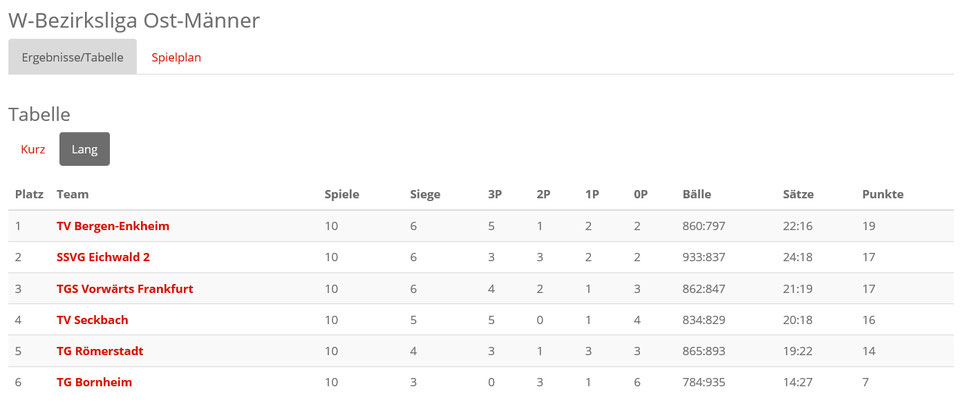Select the Lang table view button
The height and width of the screenshot is (407, 960).
point(84,149)
